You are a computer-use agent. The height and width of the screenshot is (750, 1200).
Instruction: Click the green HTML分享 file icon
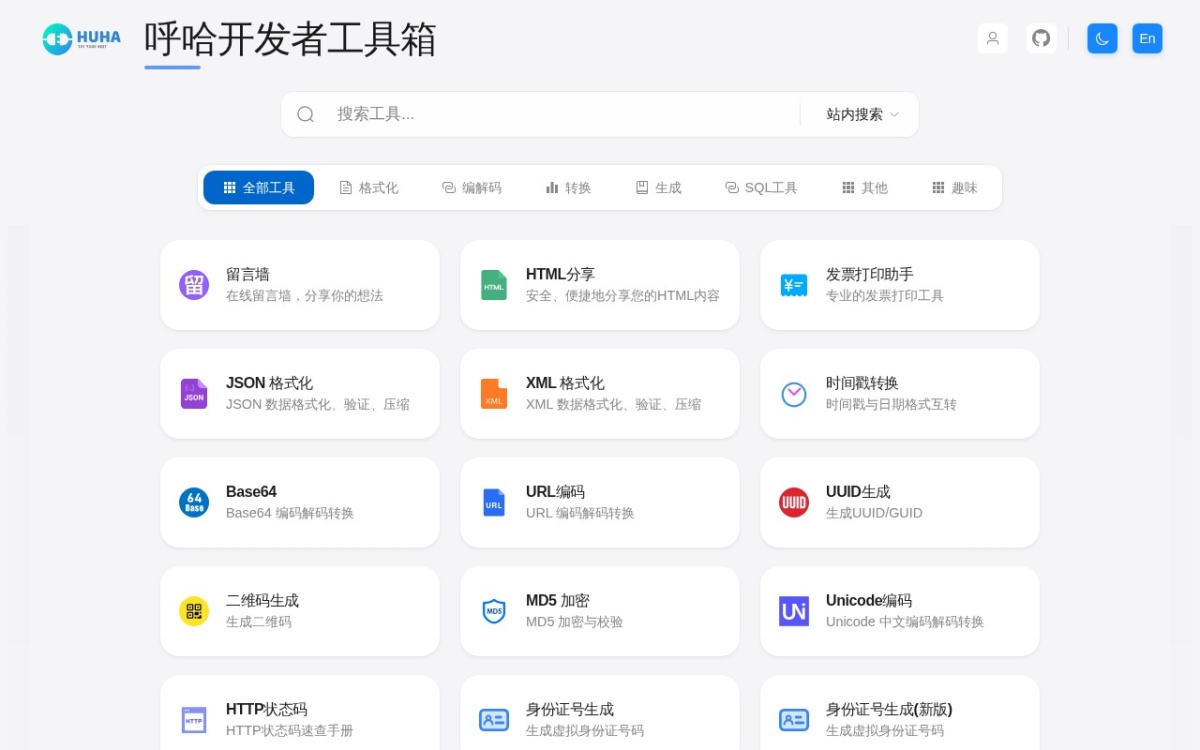494,285
